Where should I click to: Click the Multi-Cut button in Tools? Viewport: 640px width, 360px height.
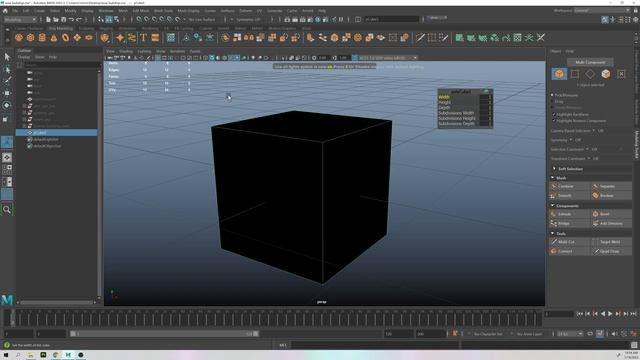click(569, 242)
